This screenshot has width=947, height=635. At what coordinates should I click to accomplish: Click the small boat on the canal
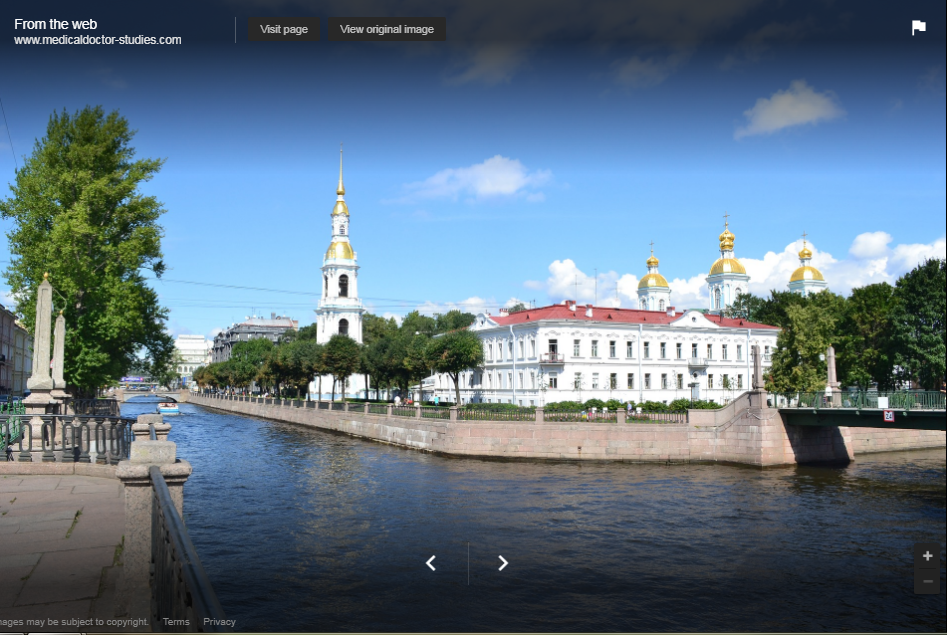coord(168,407)
